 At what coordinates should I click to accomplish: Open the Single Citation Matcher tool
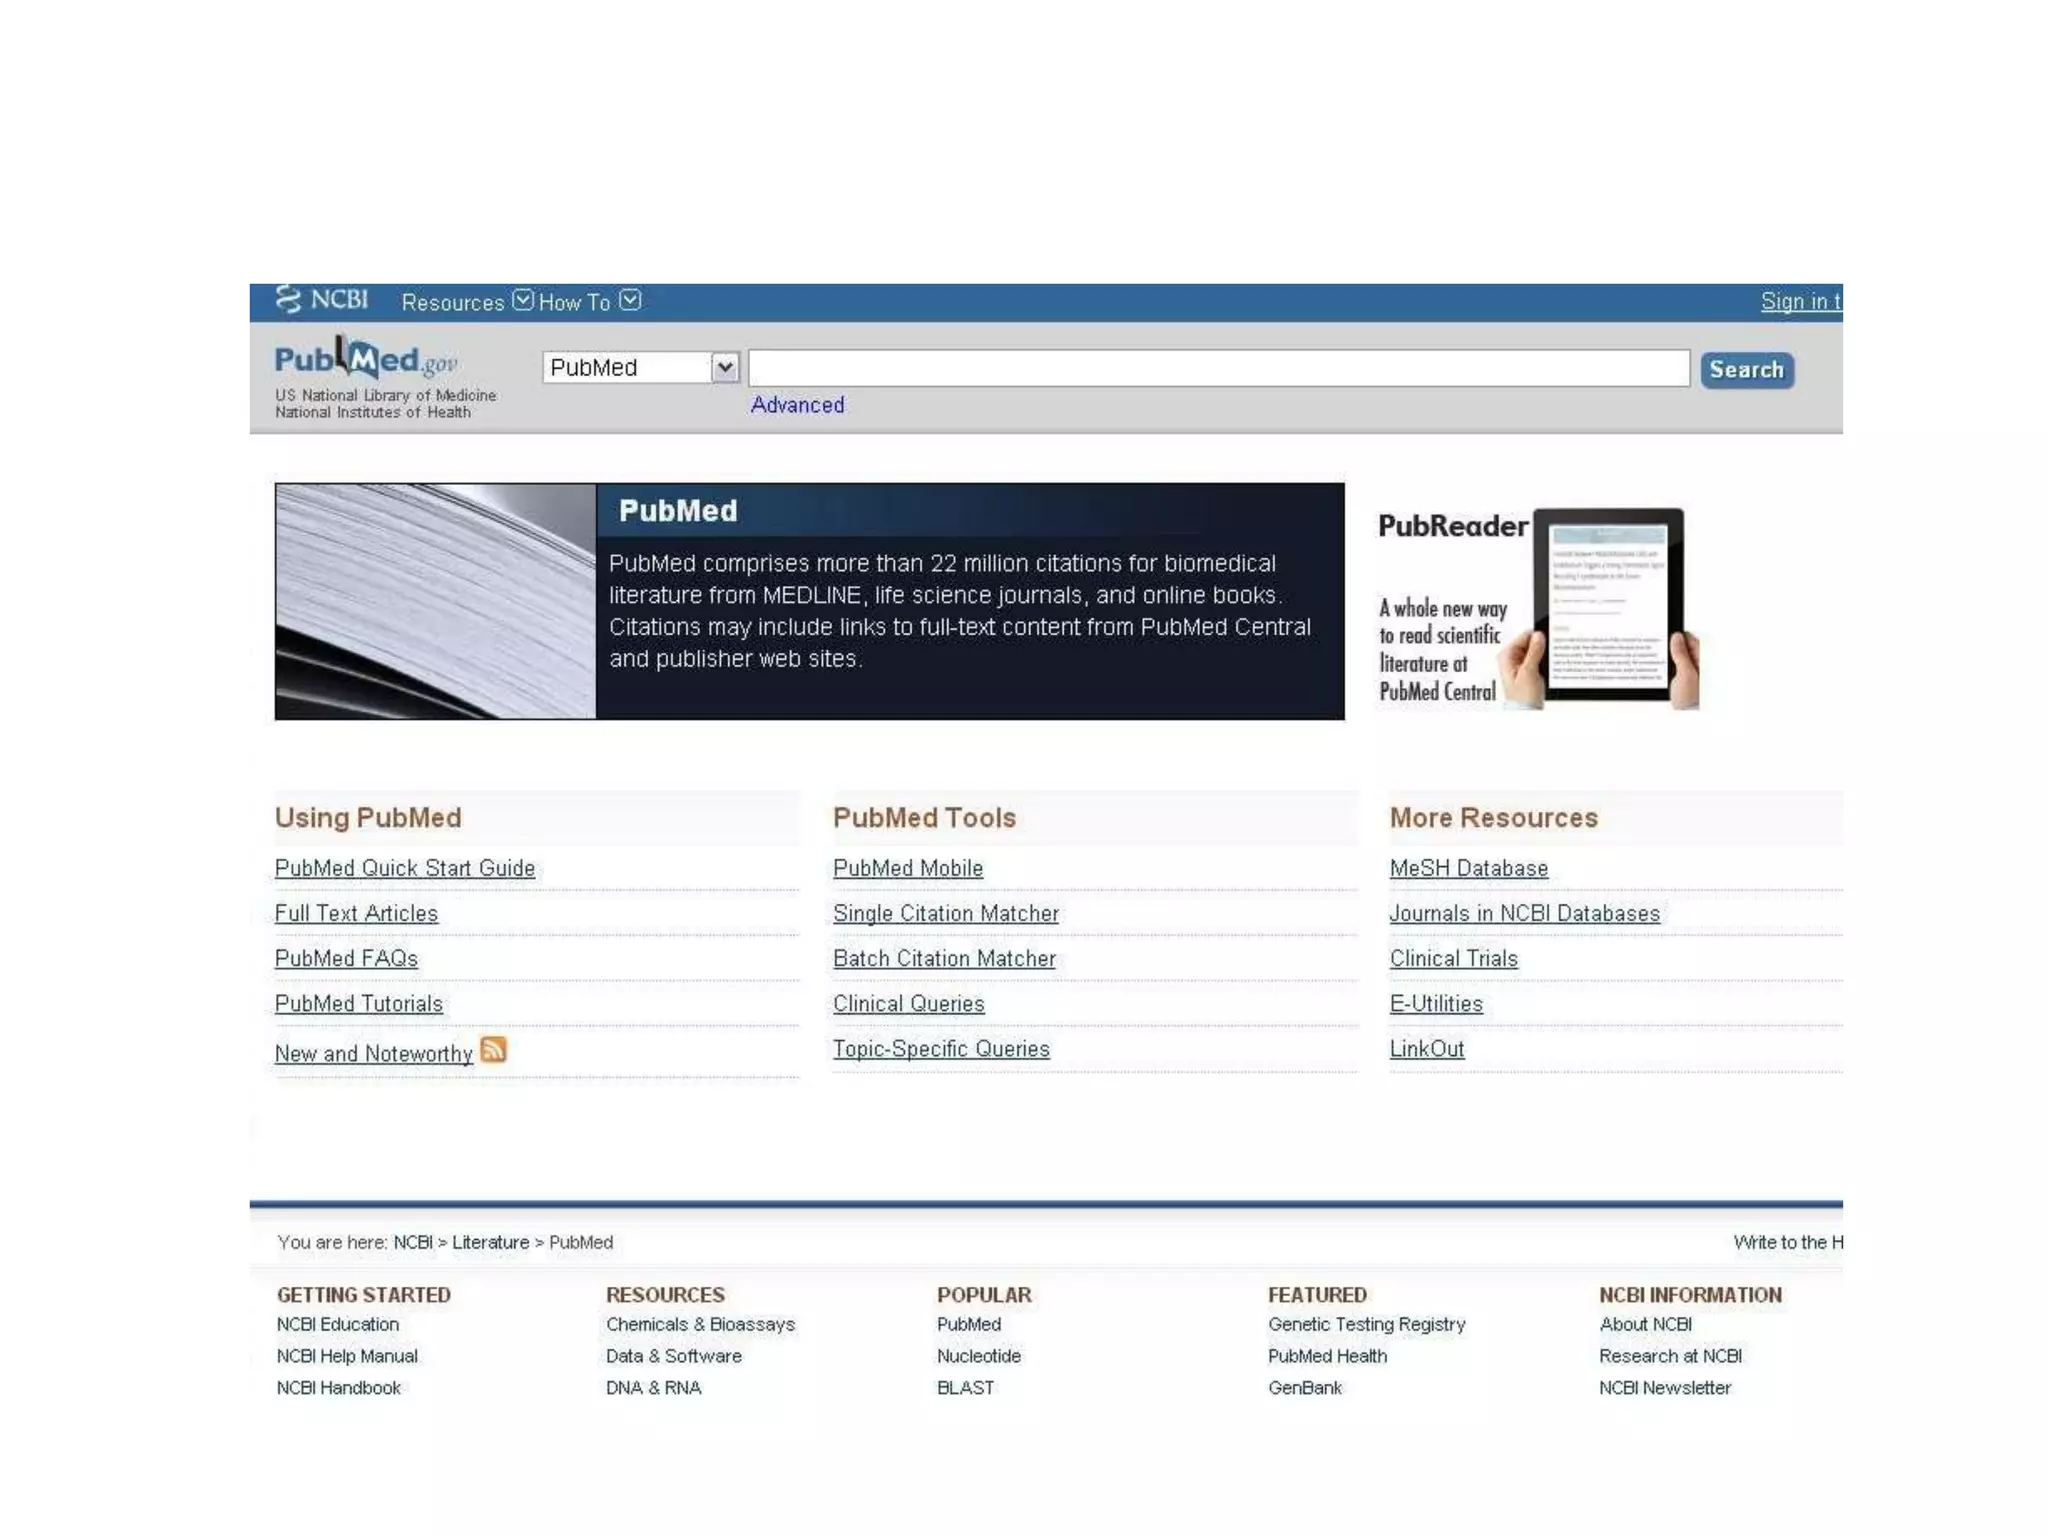945,913
